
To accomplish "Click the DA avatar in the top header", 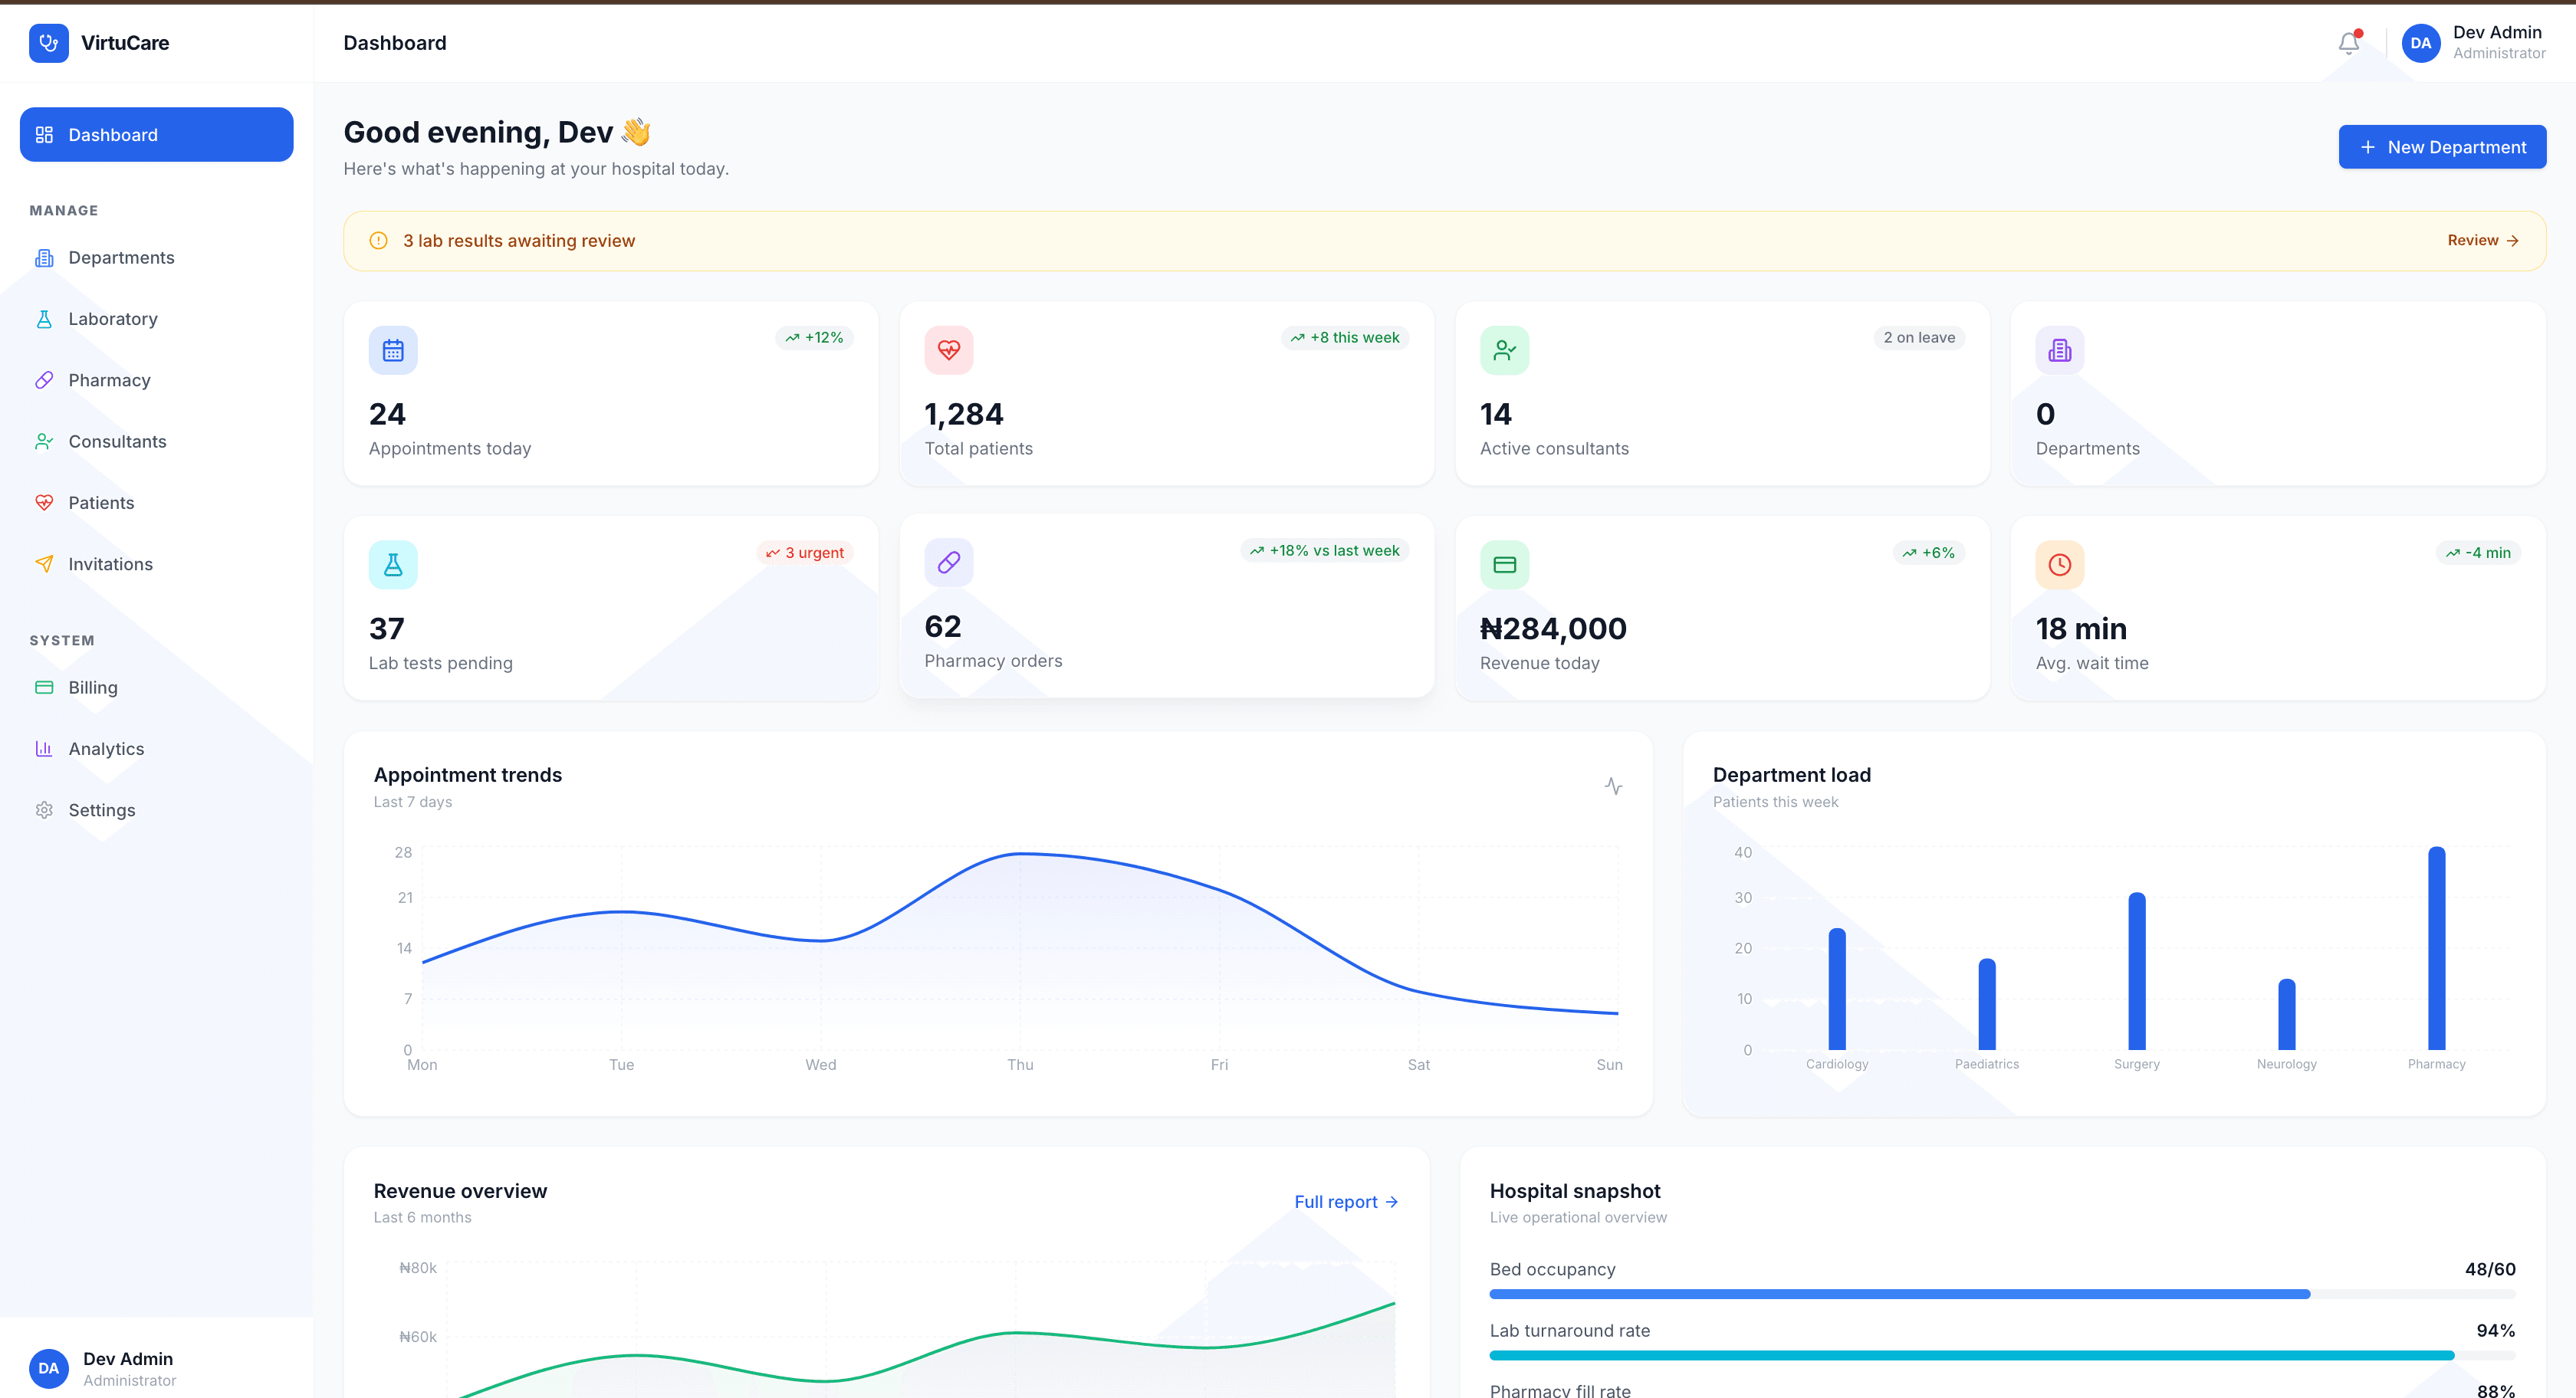I will [2420, 43].
